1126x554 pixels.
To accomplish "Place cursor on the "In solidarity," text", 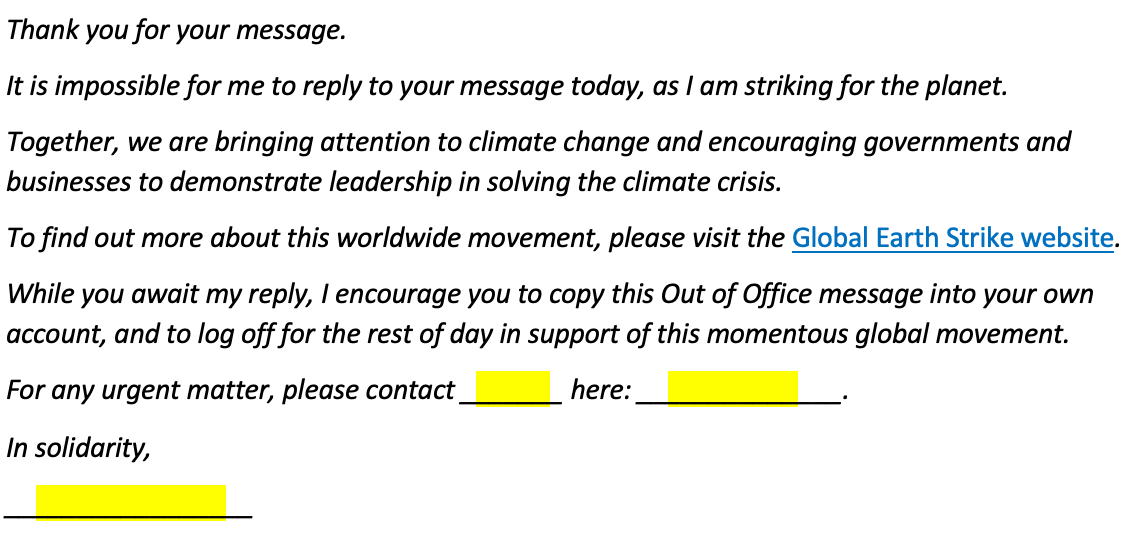I will pyautogui.click(x=78, y=448).
